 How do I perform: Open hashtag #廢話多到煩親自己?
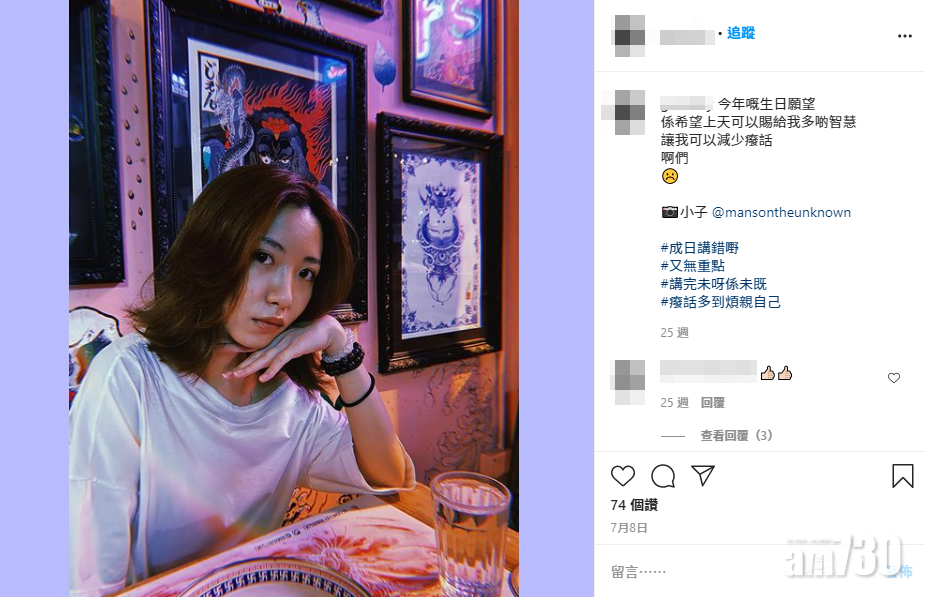[720, 302]
